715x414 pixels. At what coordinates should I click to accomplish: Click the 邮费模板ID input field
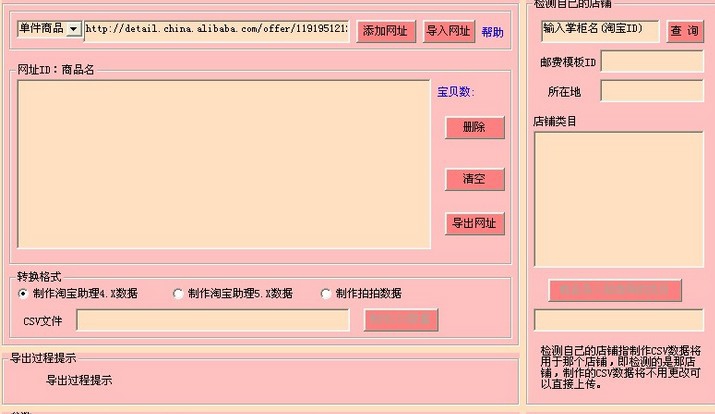(x=652, y=62)
